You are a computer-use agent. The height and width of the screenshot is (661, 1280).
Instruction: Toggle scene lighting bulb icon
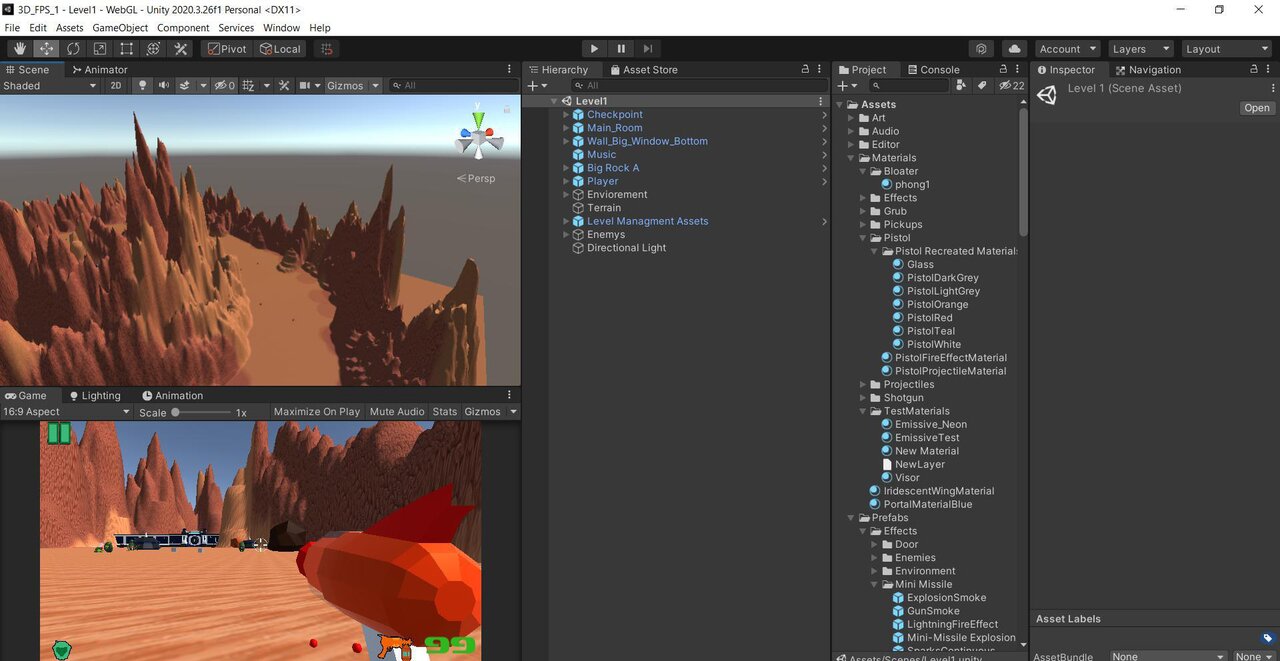[x=142, y=86]
